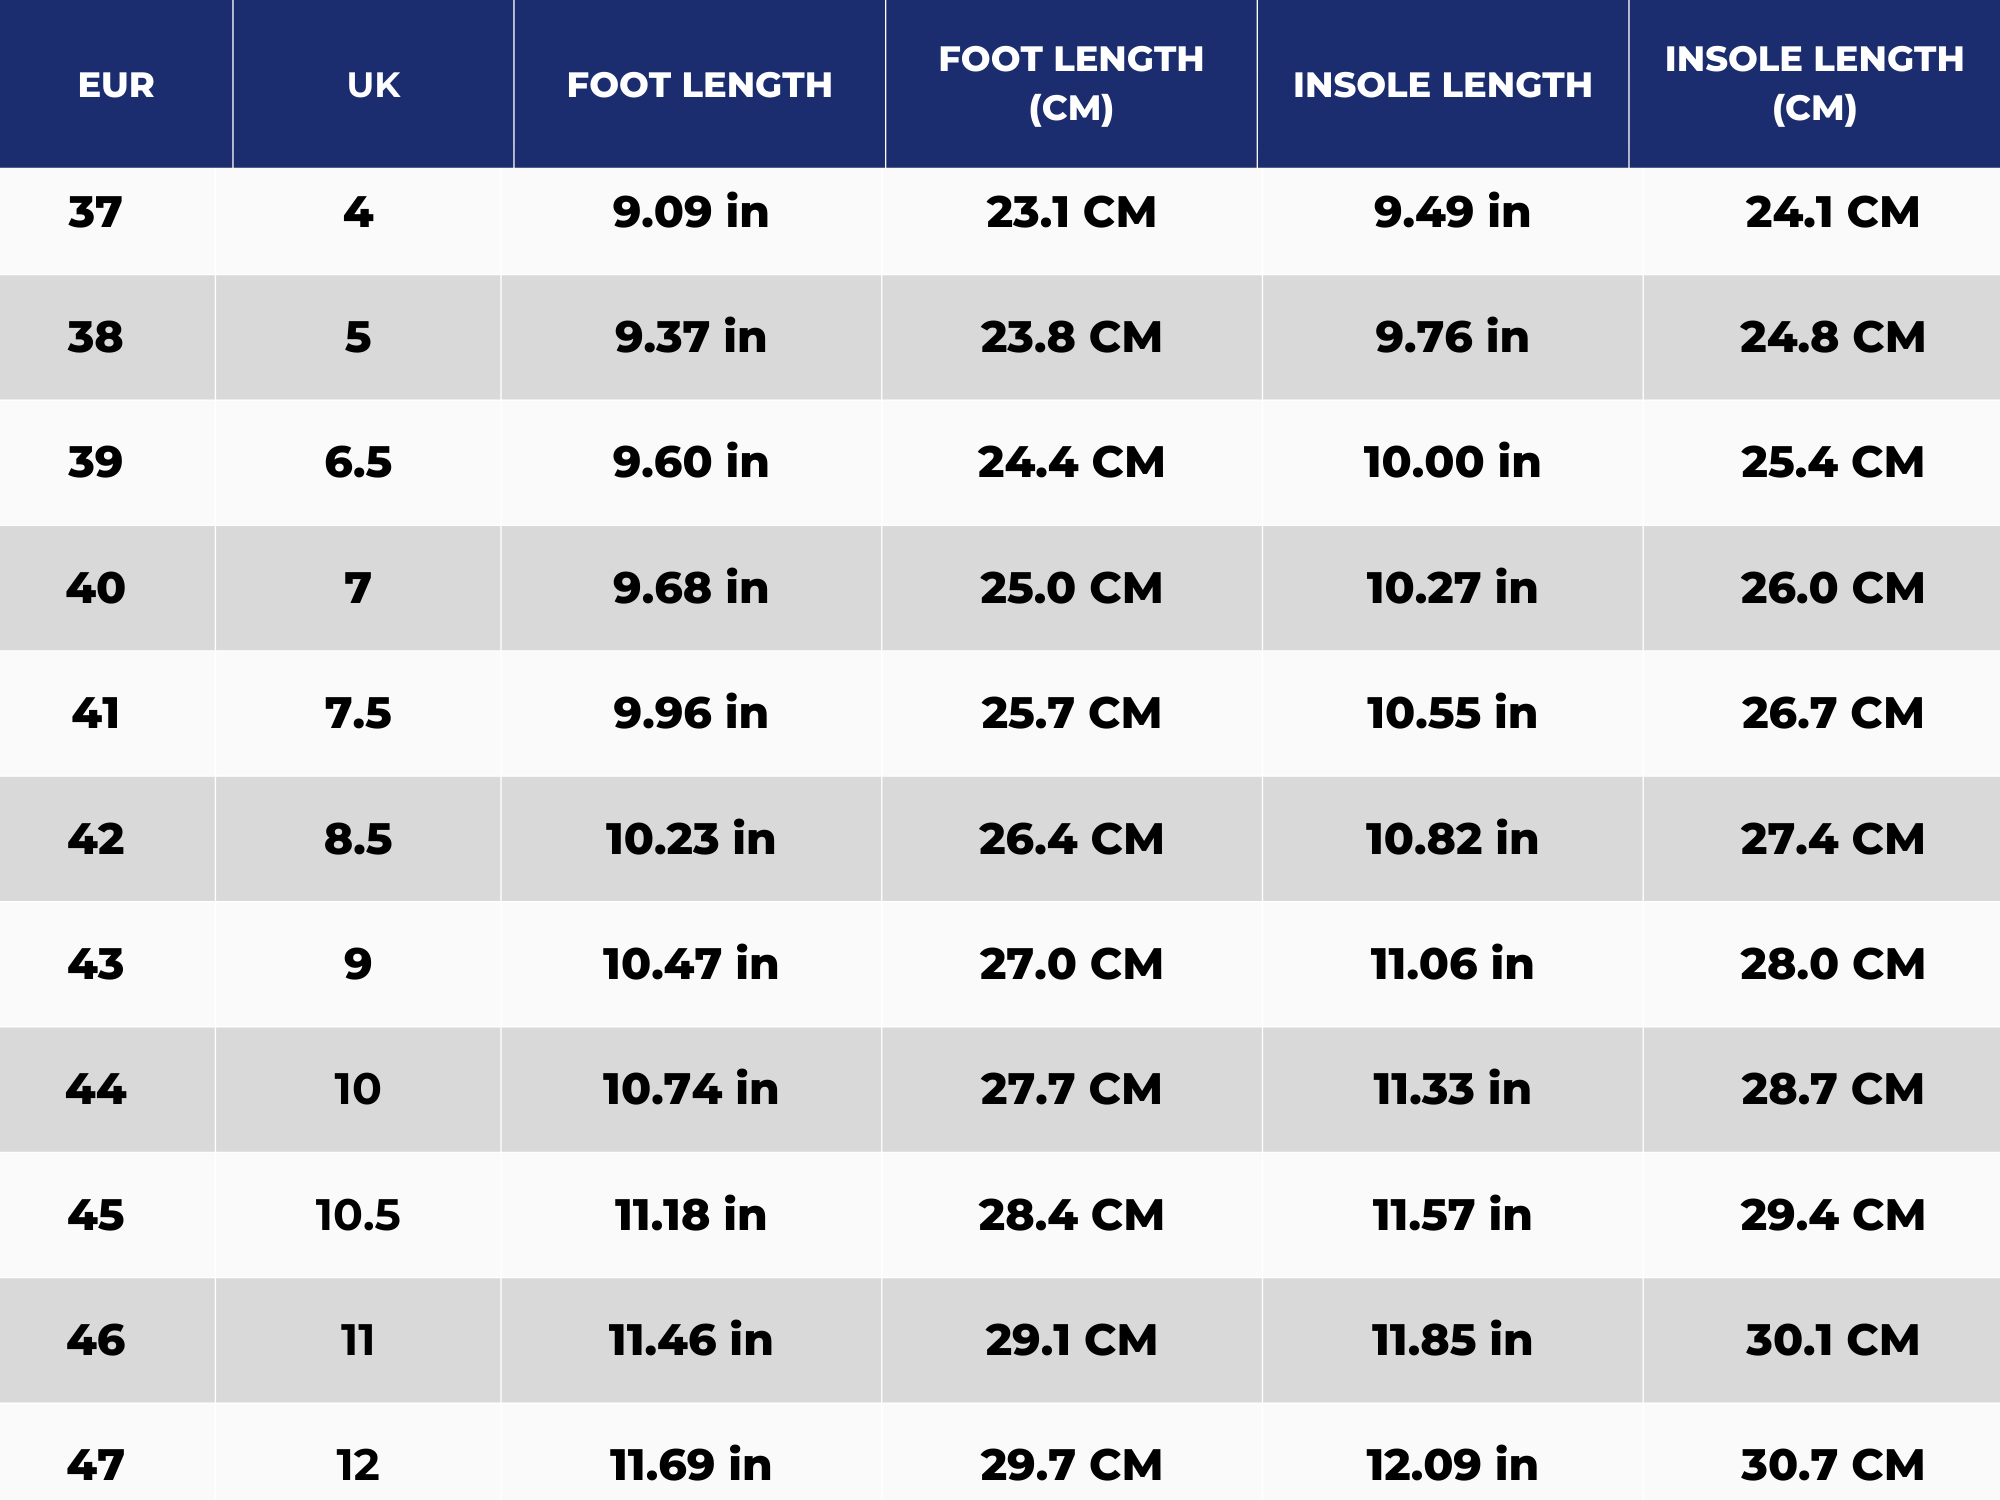Viewport: 2000px width, 1500px height.
Task: Click the 9.37 in foot length cell
Action: coord(690,337)
